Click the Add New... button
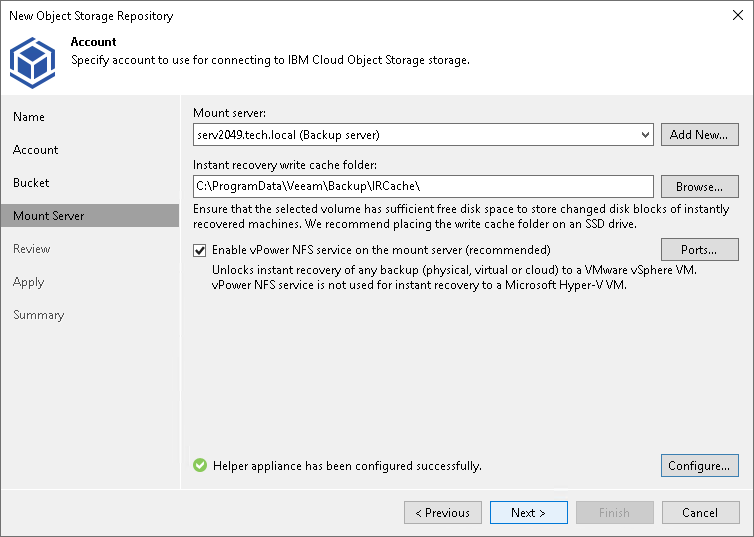 tap(700, 135)
